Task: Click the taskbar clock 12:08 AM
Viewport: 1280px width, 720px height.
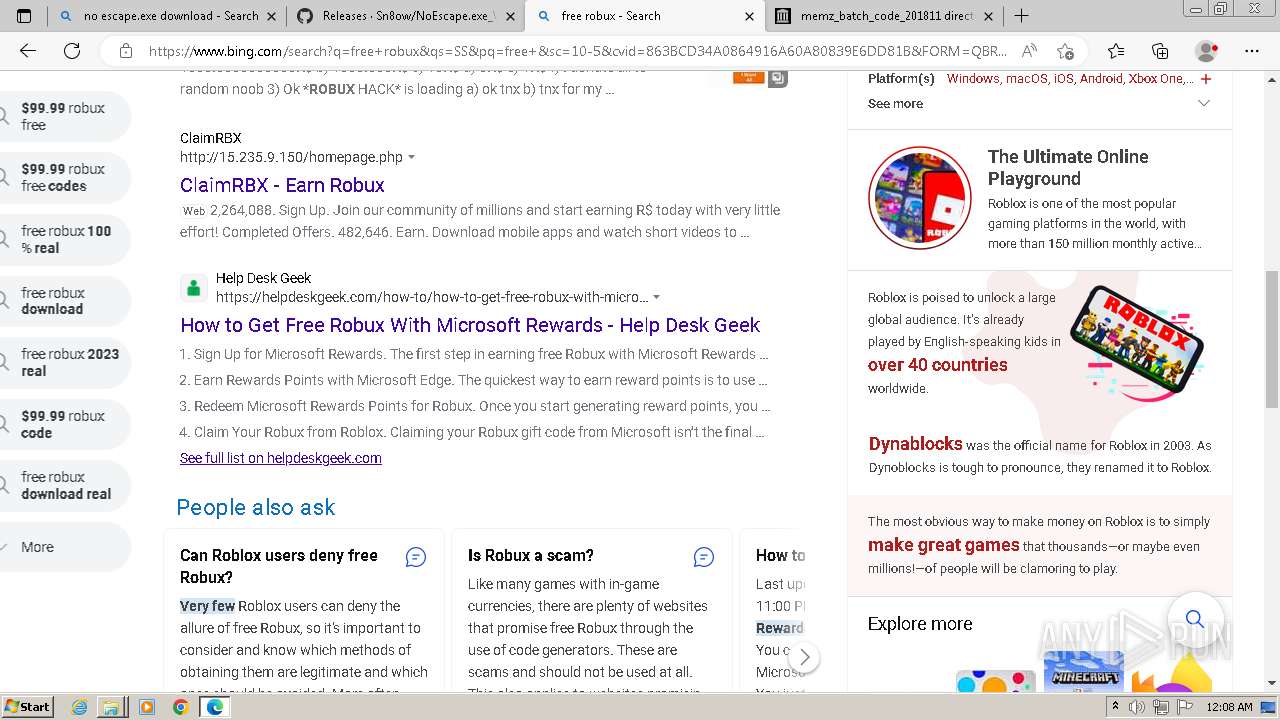Action: tap(1229, 707)
